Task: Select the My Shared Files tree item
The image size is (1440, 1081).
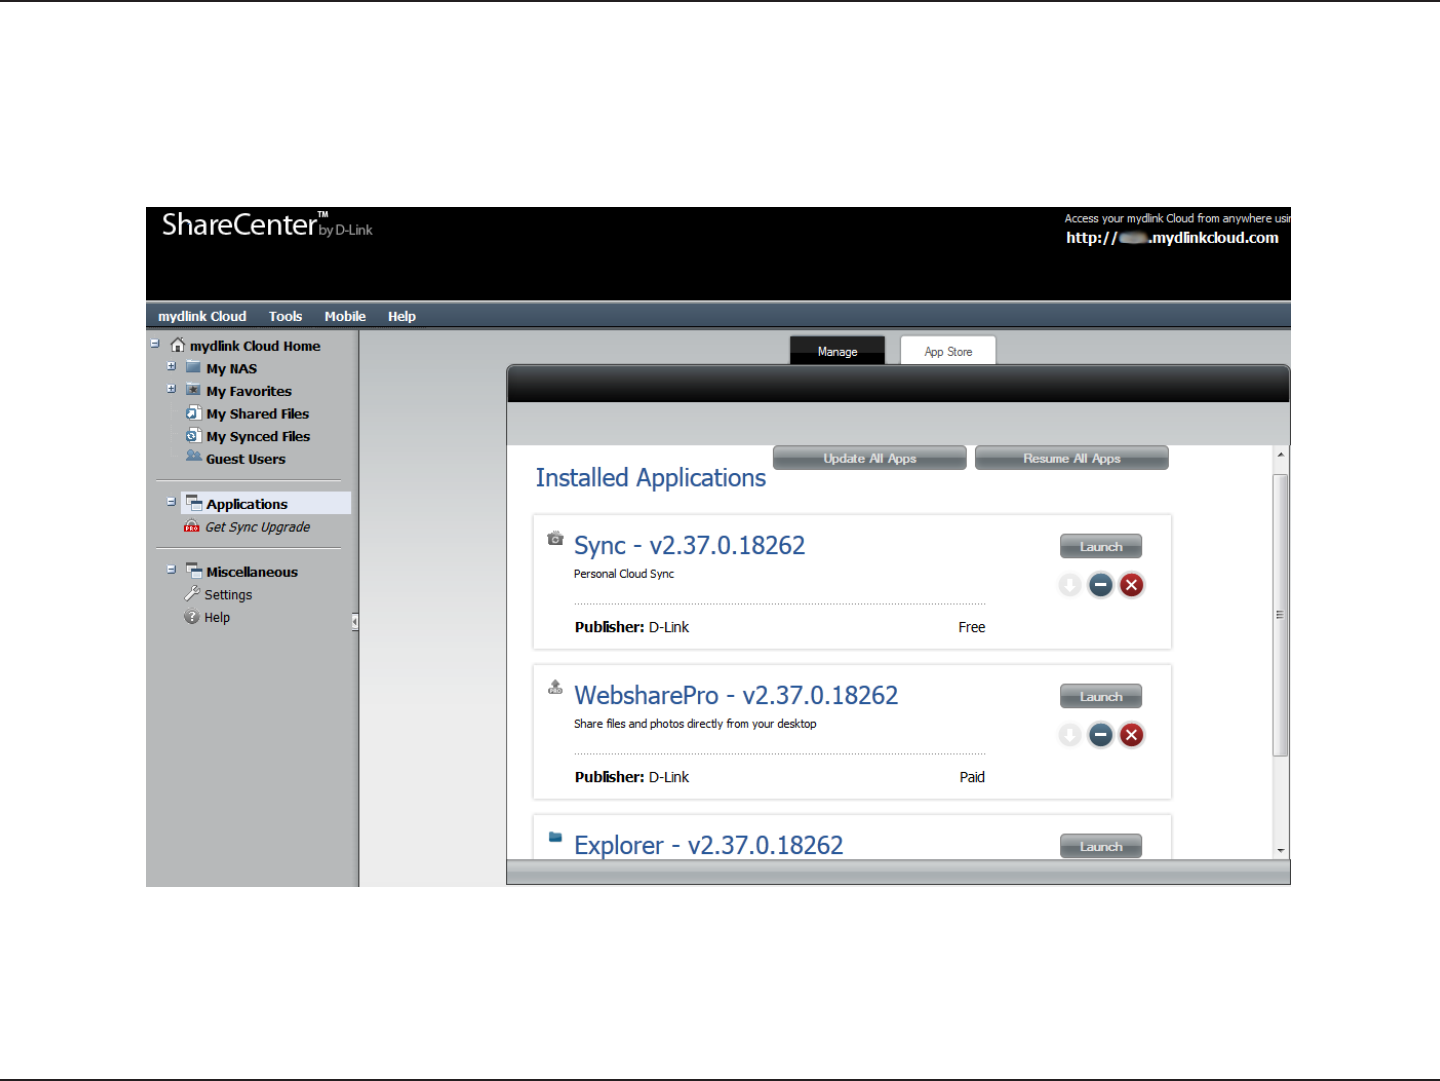Action: [x=257, y=414]
